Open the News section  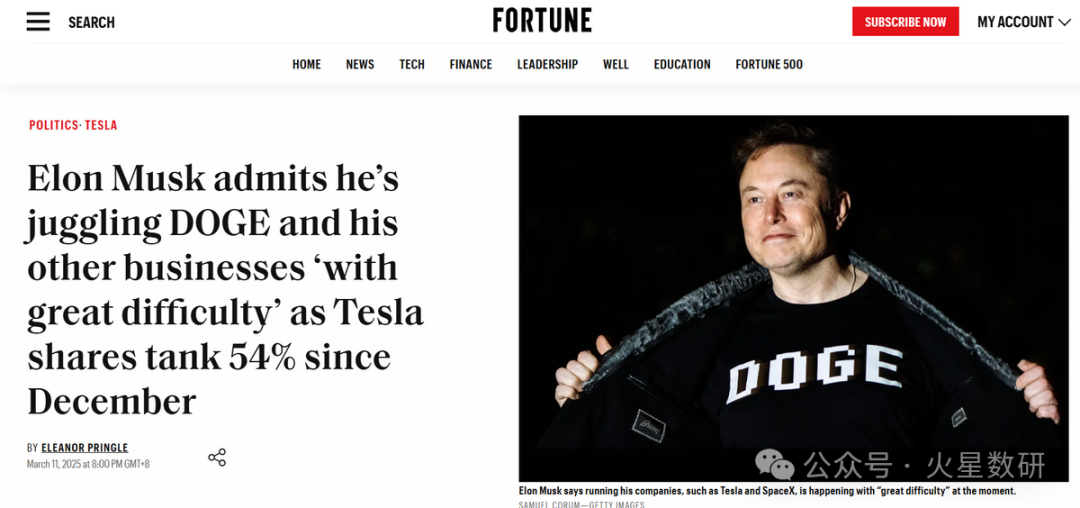point(360,64)
